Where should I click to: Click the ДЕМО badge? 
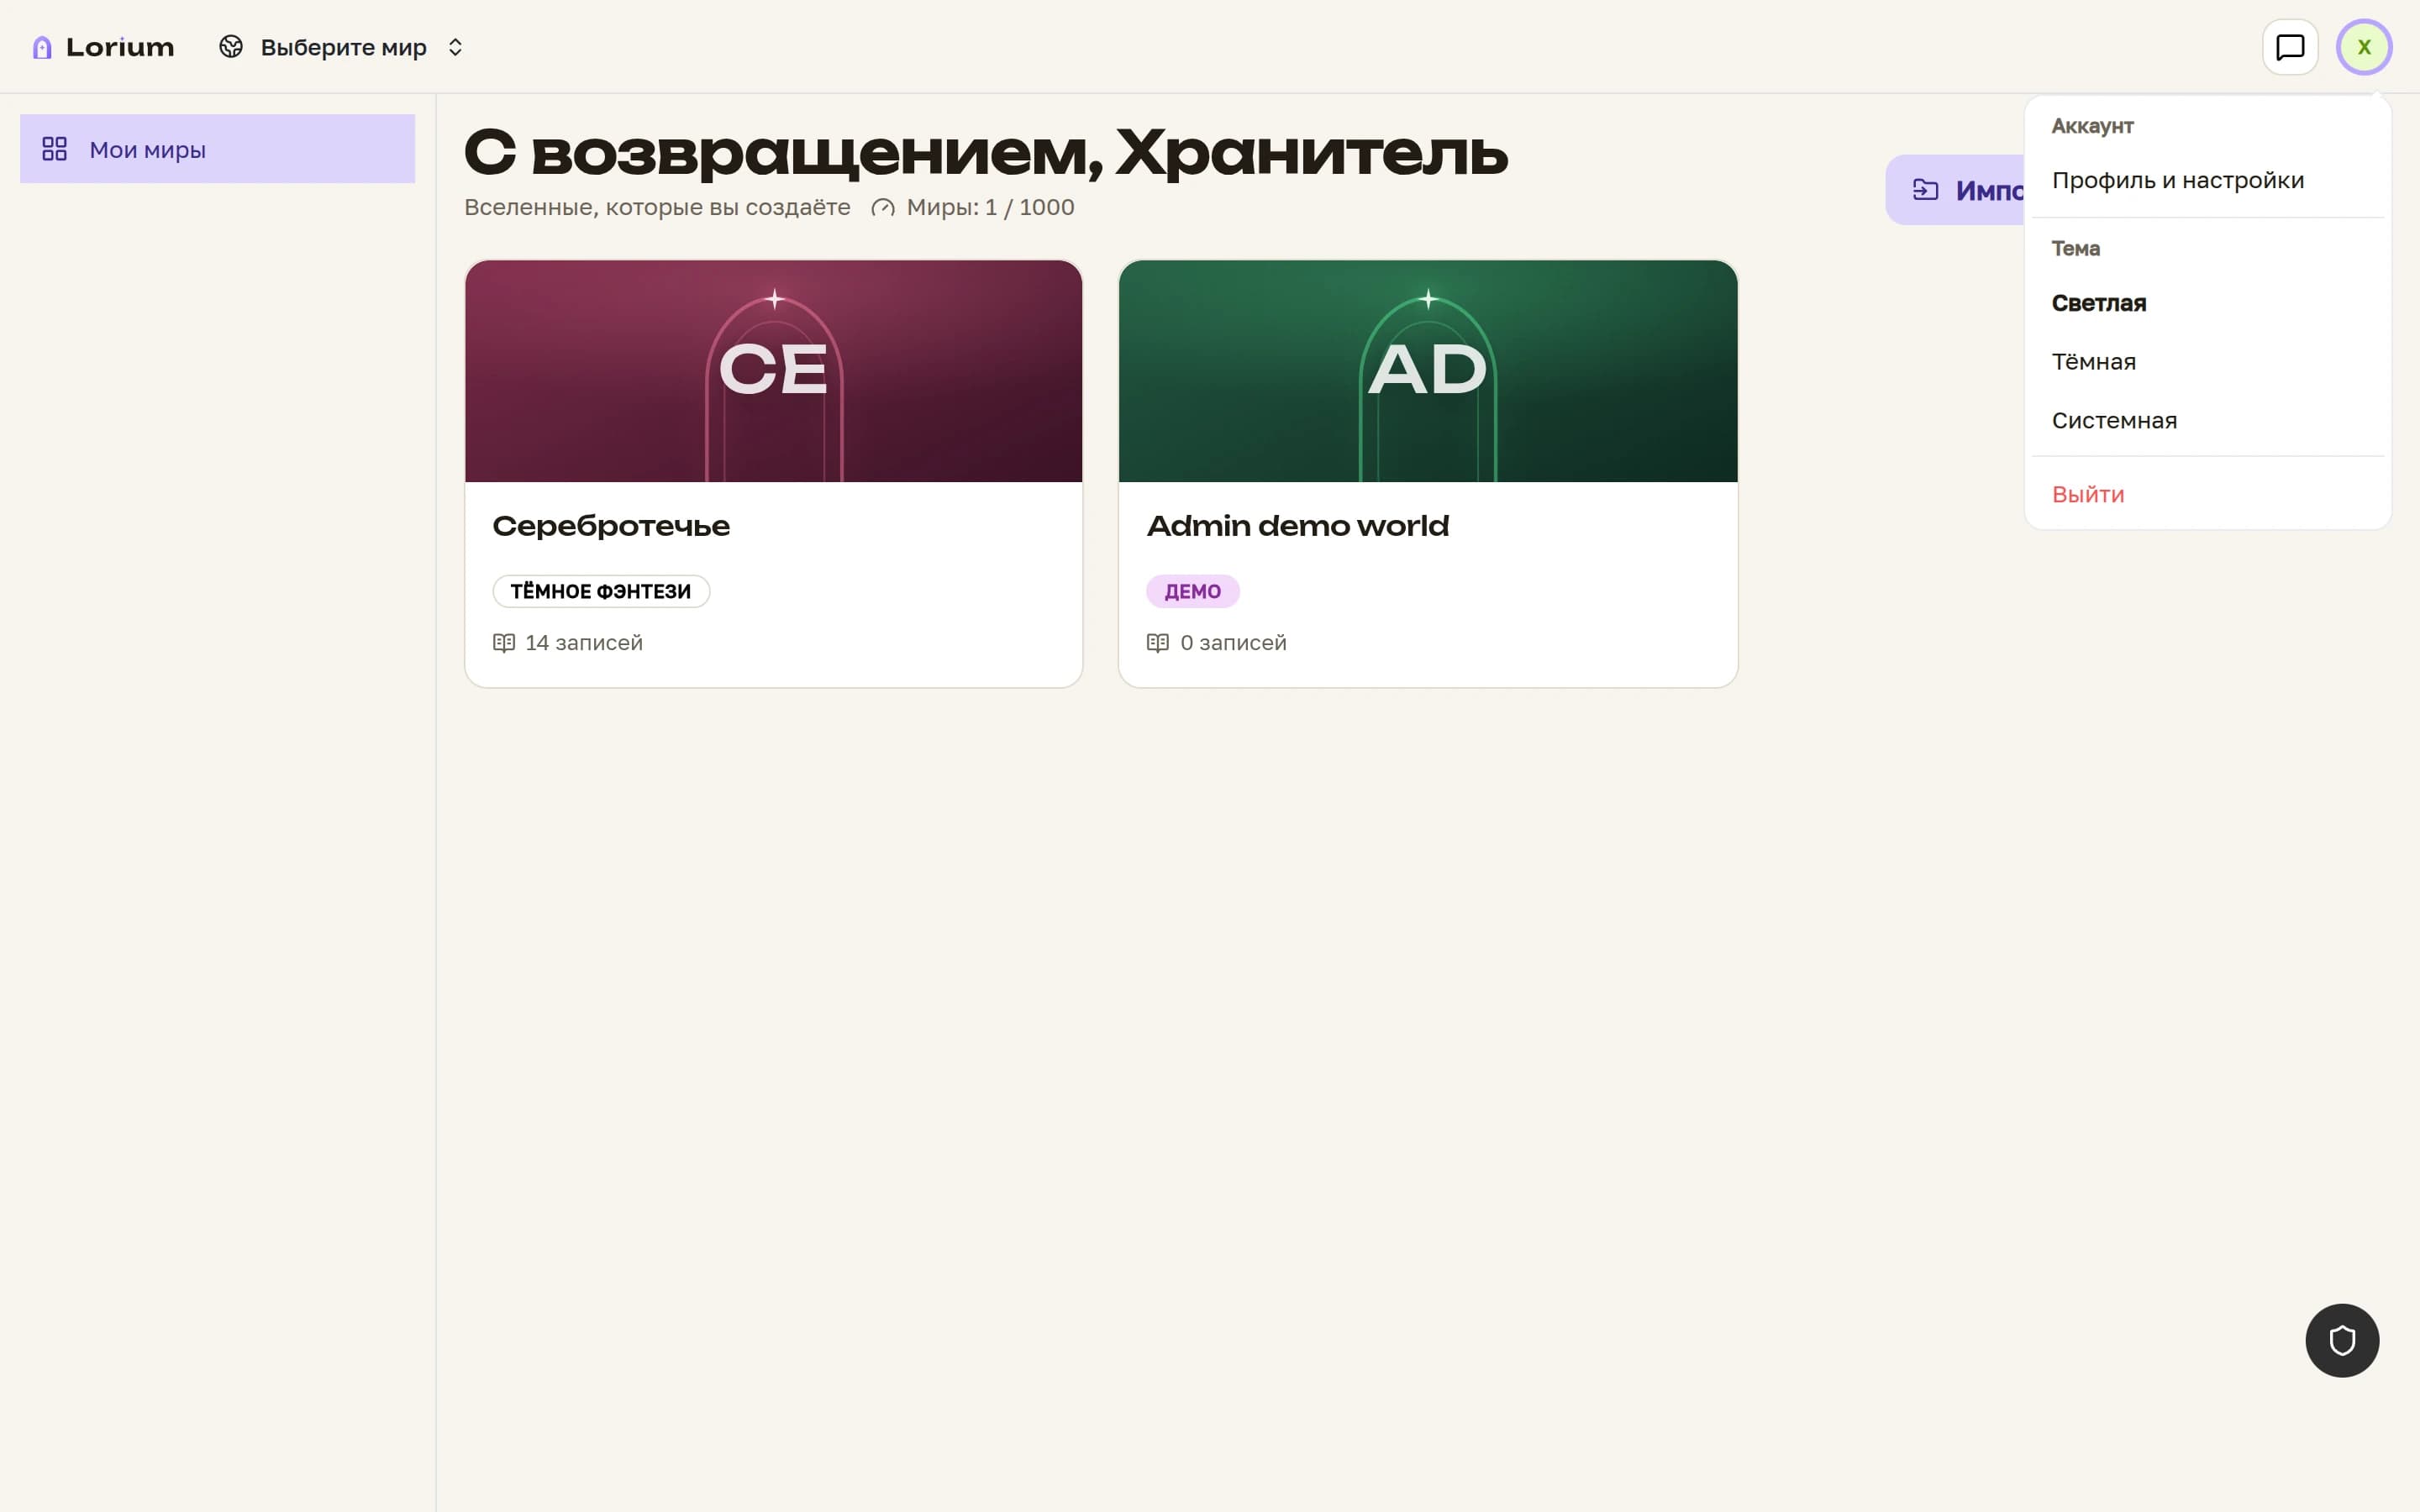coord(1192,591)
